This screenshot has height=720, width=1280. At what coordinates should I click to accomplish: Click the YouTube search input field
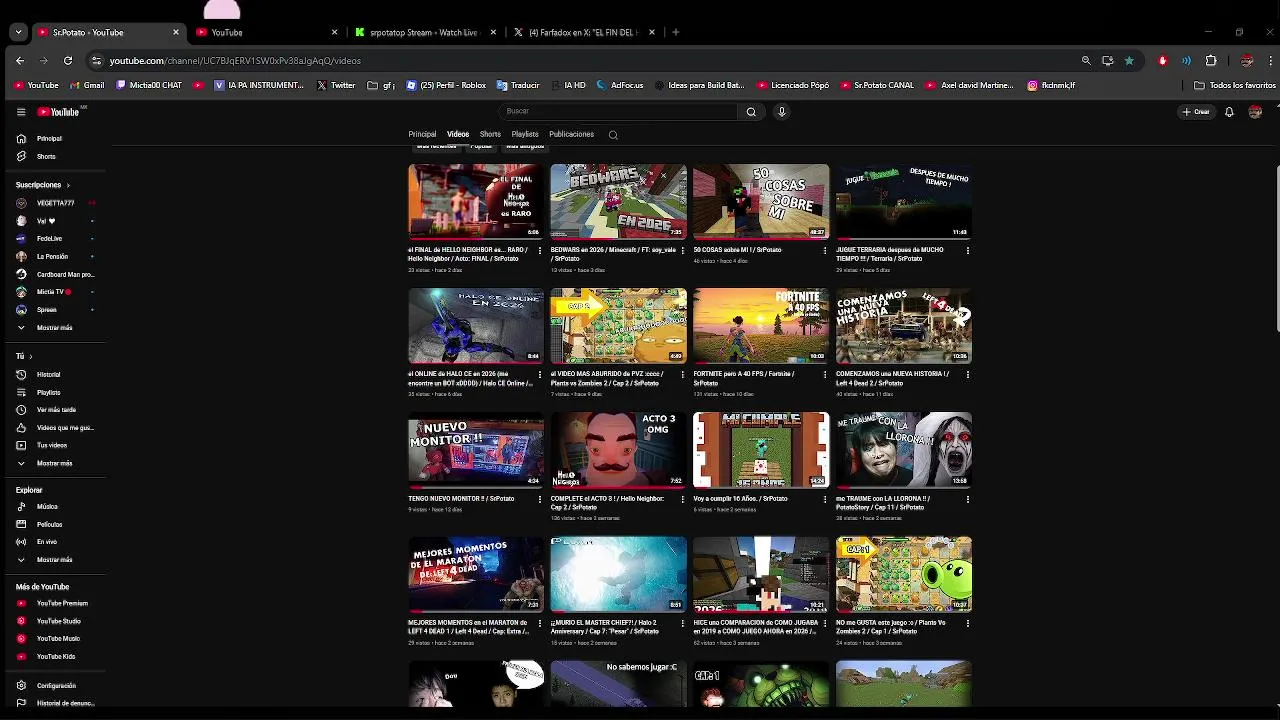point(620,112)
